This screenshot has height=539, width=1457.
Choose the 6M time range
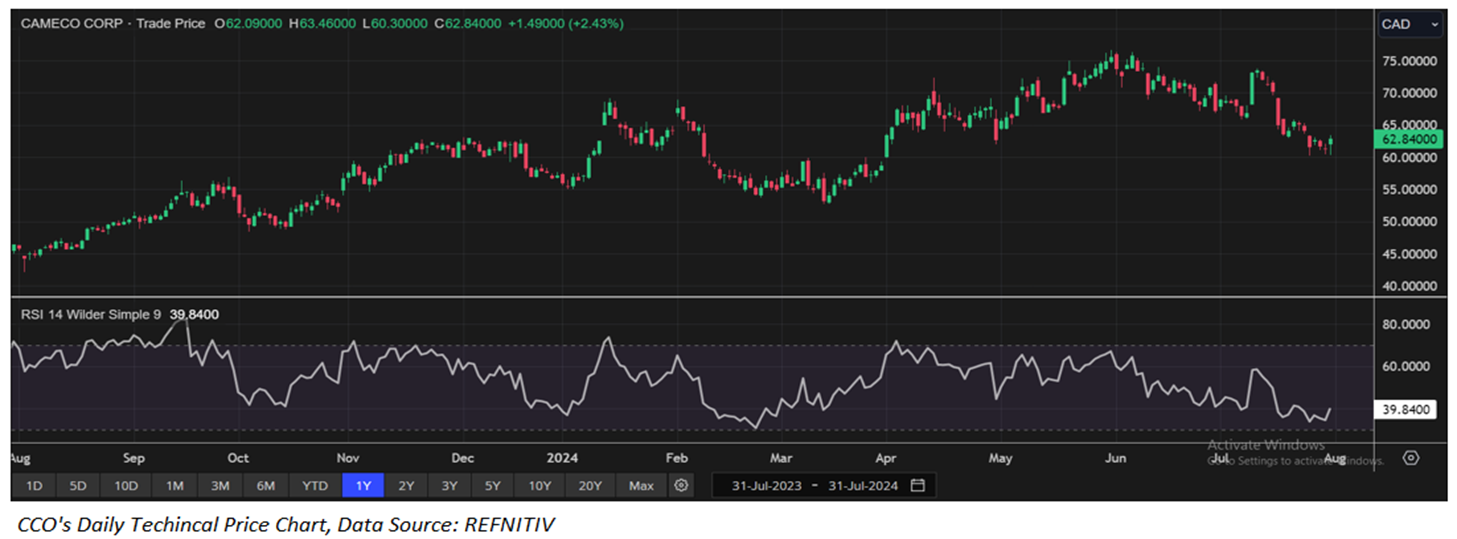tap(266, 486)
